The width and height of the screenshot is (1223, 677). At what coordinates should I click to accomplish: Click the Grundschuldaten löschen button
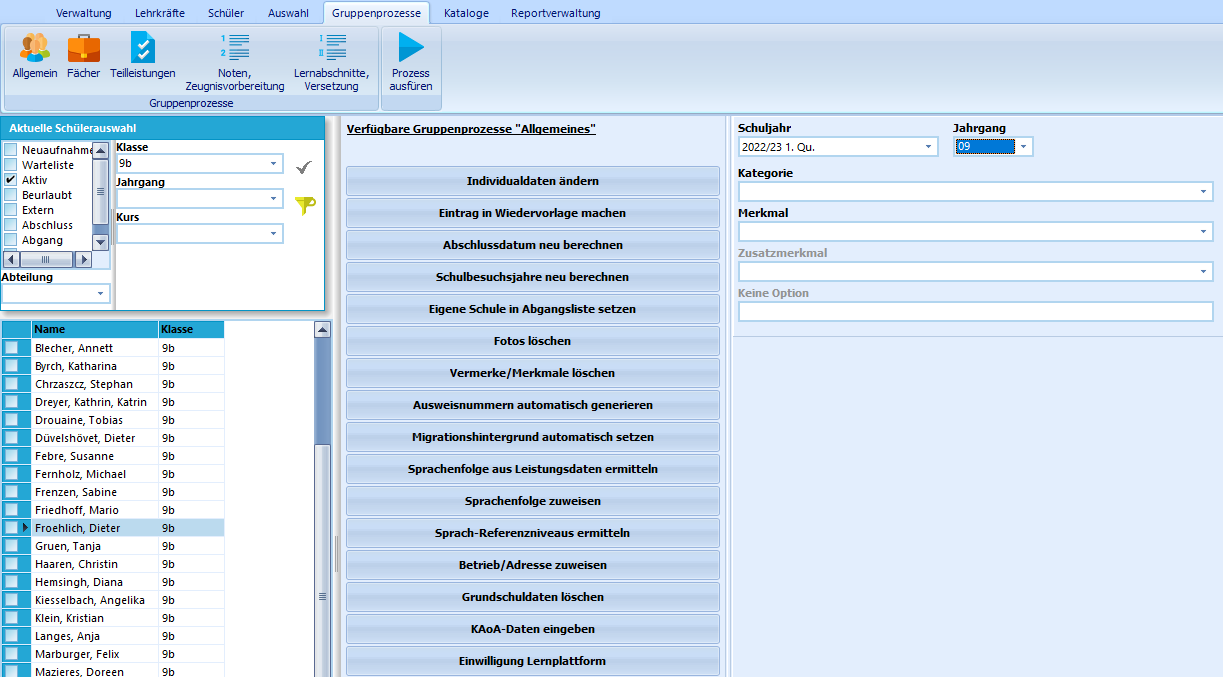tap(533, 597)
